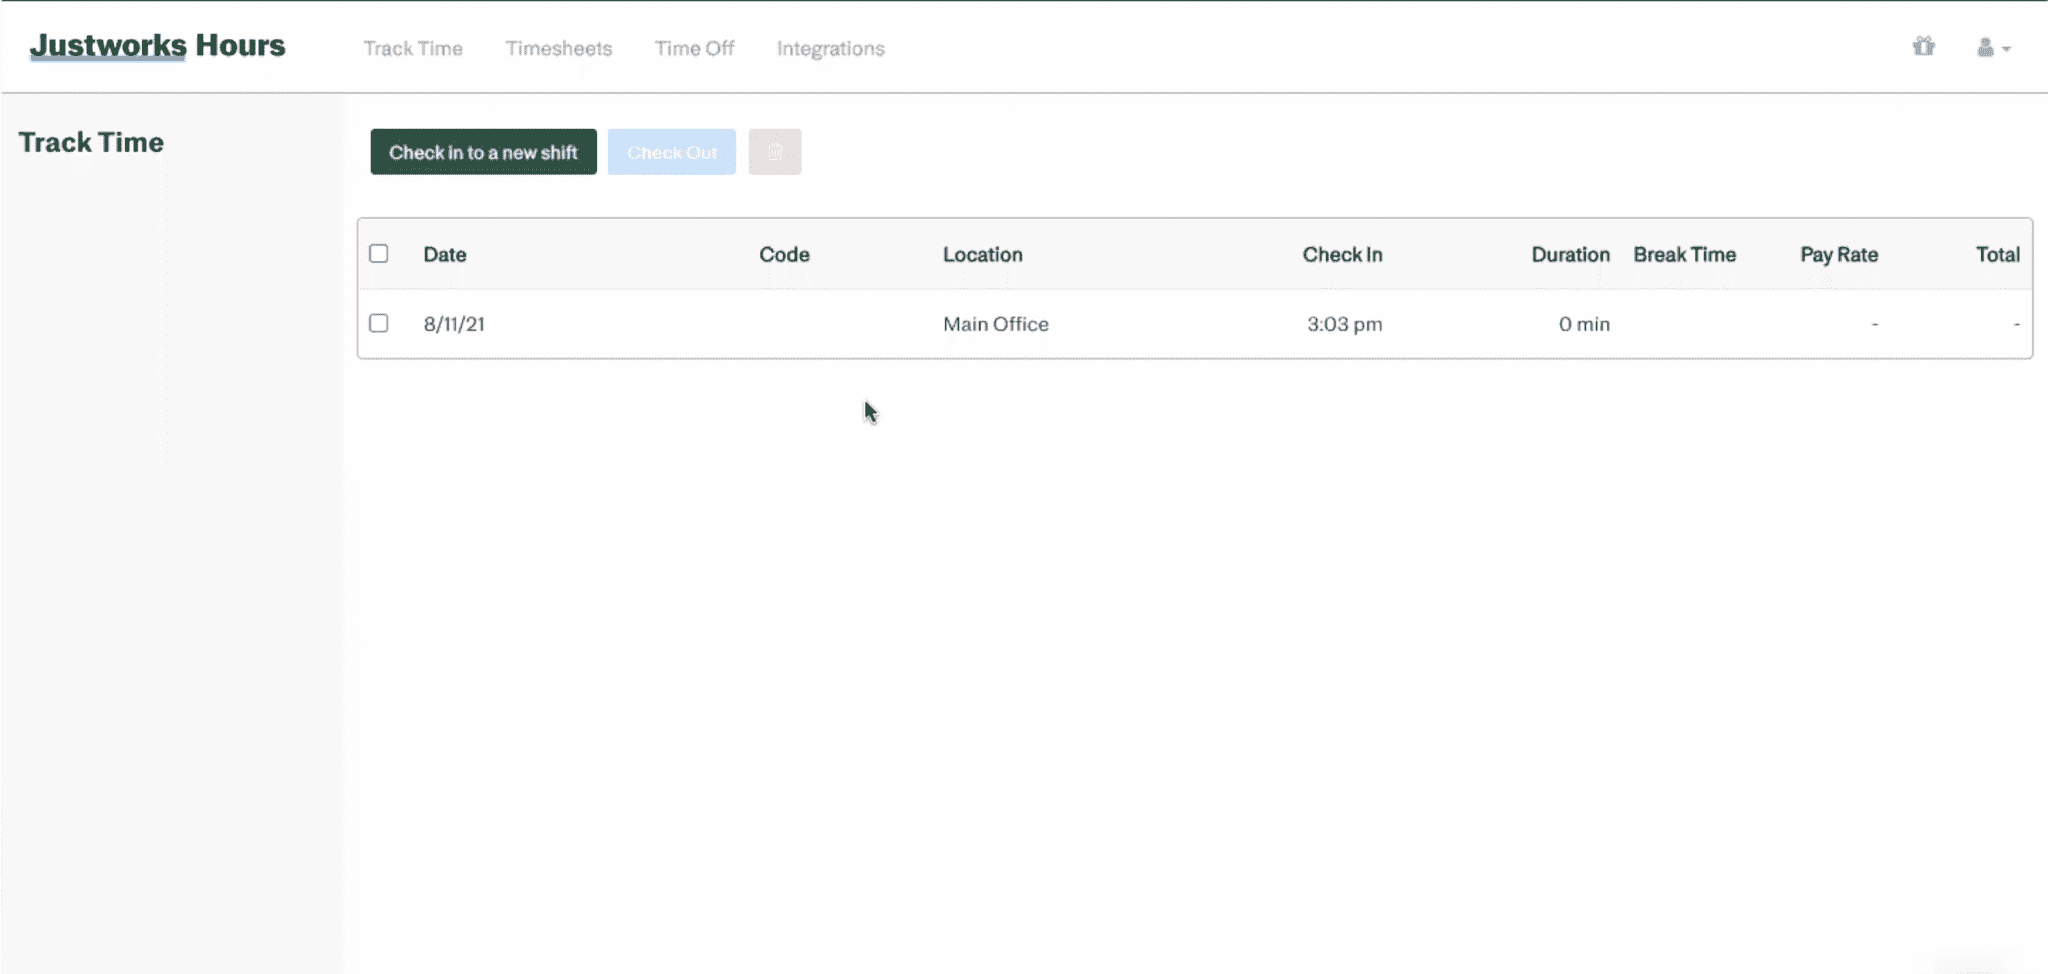Click the Check In column header
The image size is (2048, 974).
point(1341,254)
